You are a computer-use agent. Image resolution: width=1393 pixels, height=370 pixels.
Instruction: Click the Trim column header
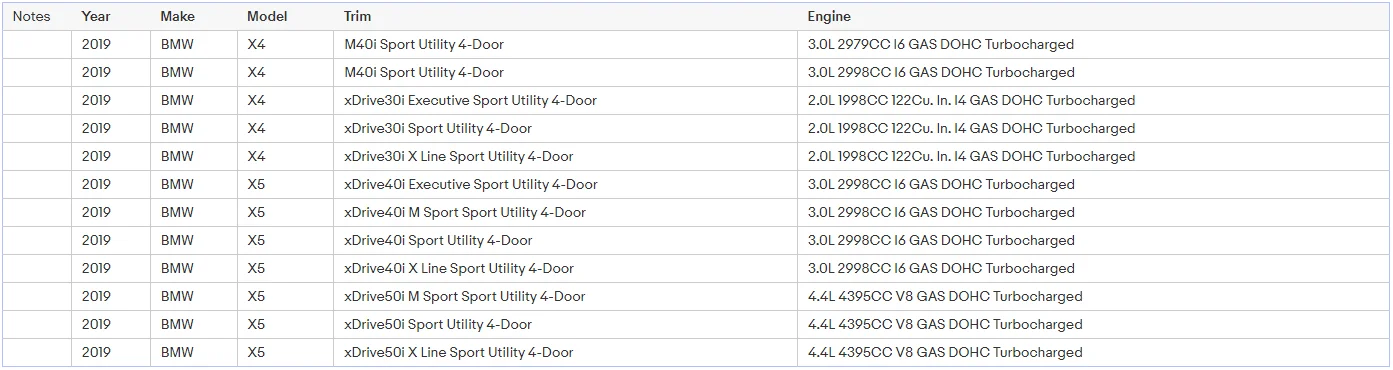[357, 17]
